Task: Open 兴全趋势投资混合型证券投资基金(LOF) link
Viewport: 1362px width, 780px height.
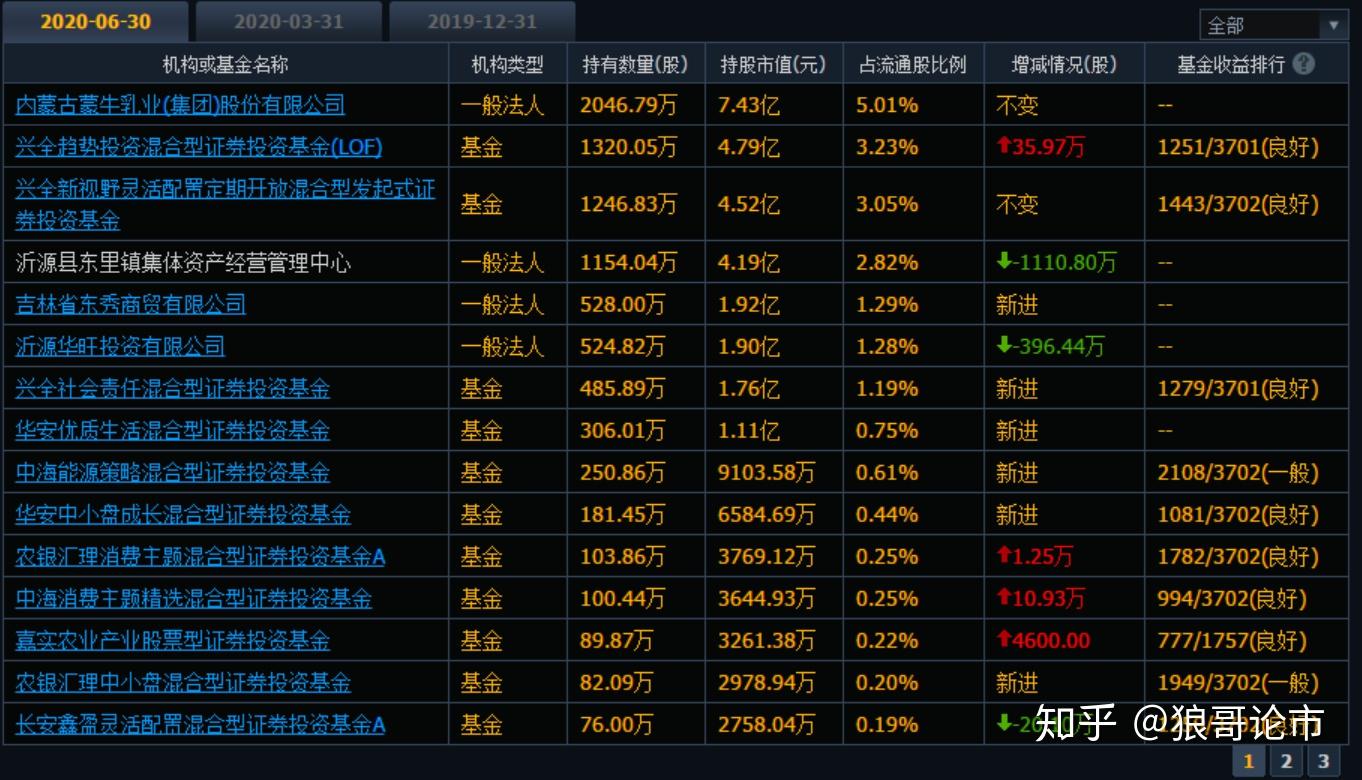Action: point(198,147)
